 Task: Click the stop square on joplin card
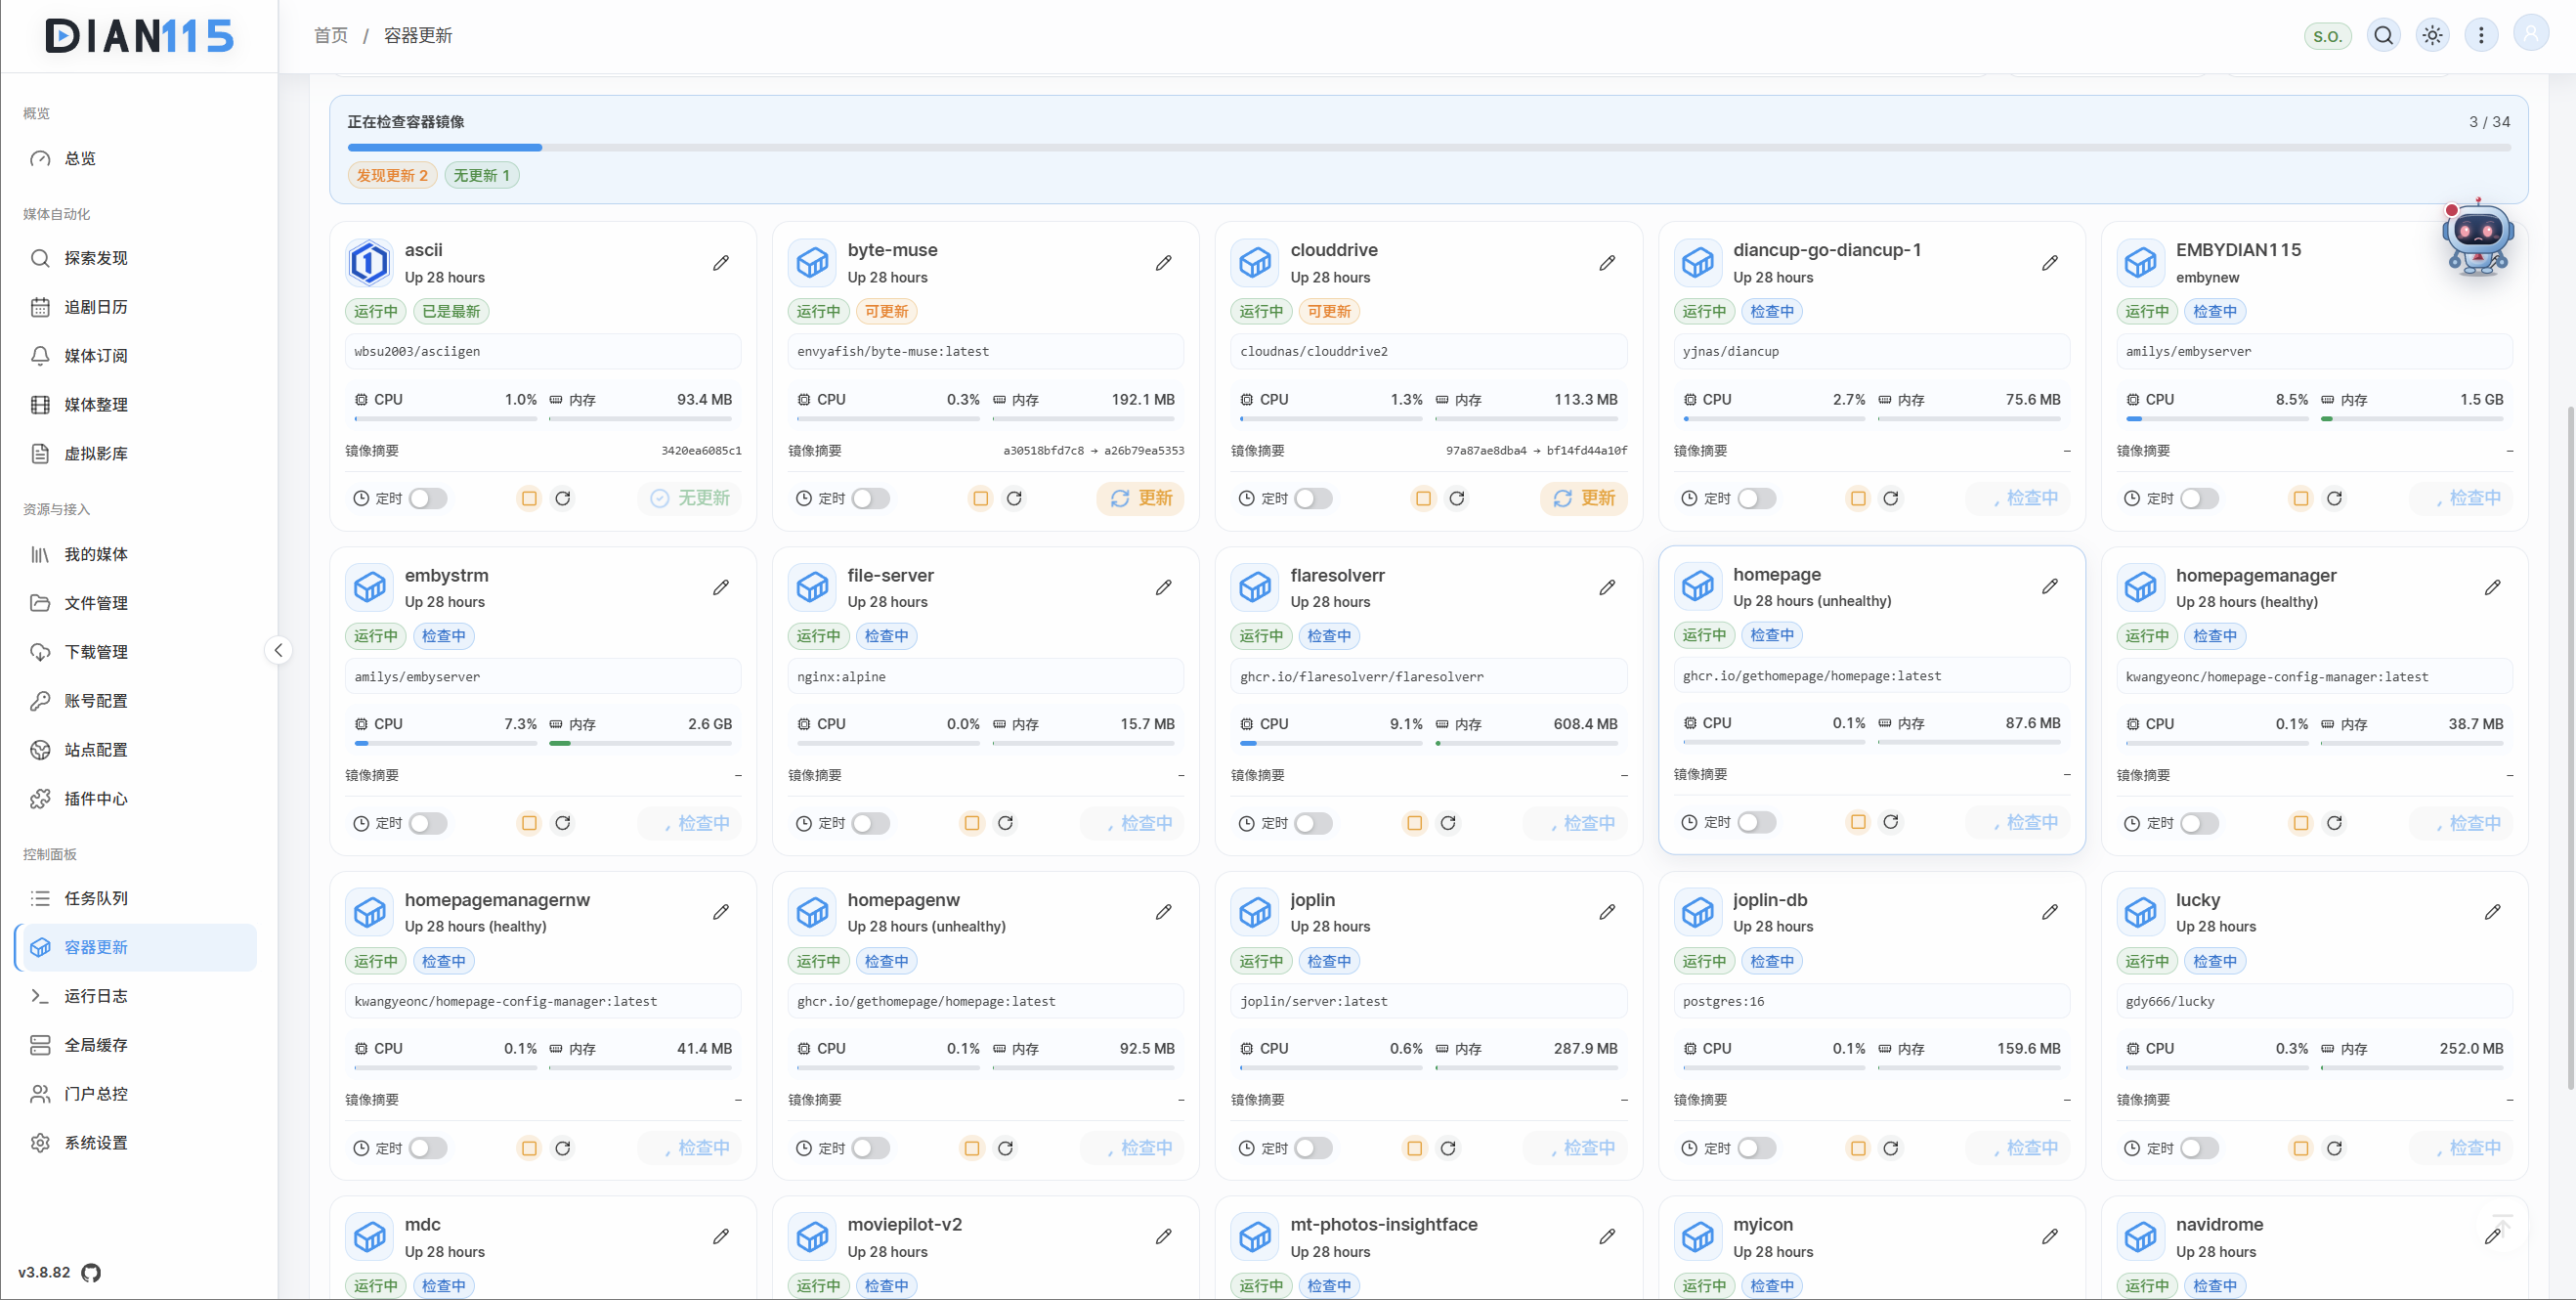1414,1148
